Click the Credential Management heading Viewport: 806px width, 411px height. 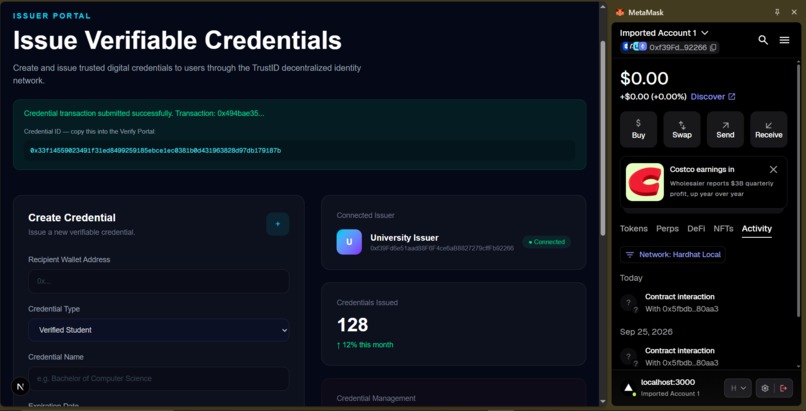tap(376, 398)
